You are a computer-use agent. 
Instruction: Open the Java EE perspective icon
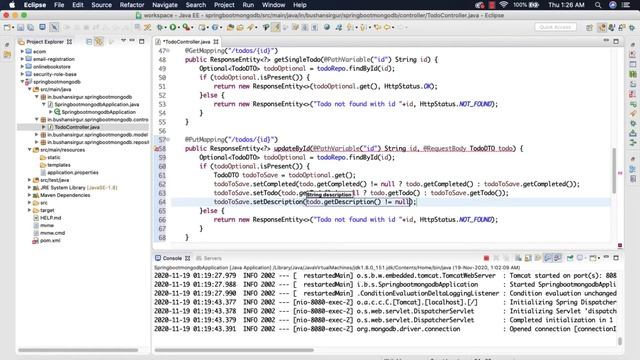(x=602, y=27)
